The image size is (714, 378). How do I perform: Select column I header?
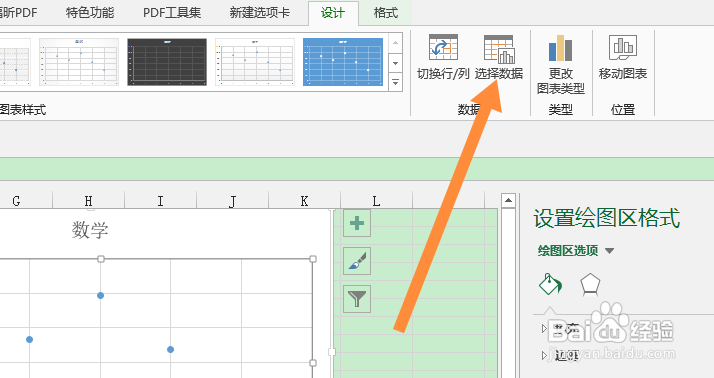click(160, 201)
